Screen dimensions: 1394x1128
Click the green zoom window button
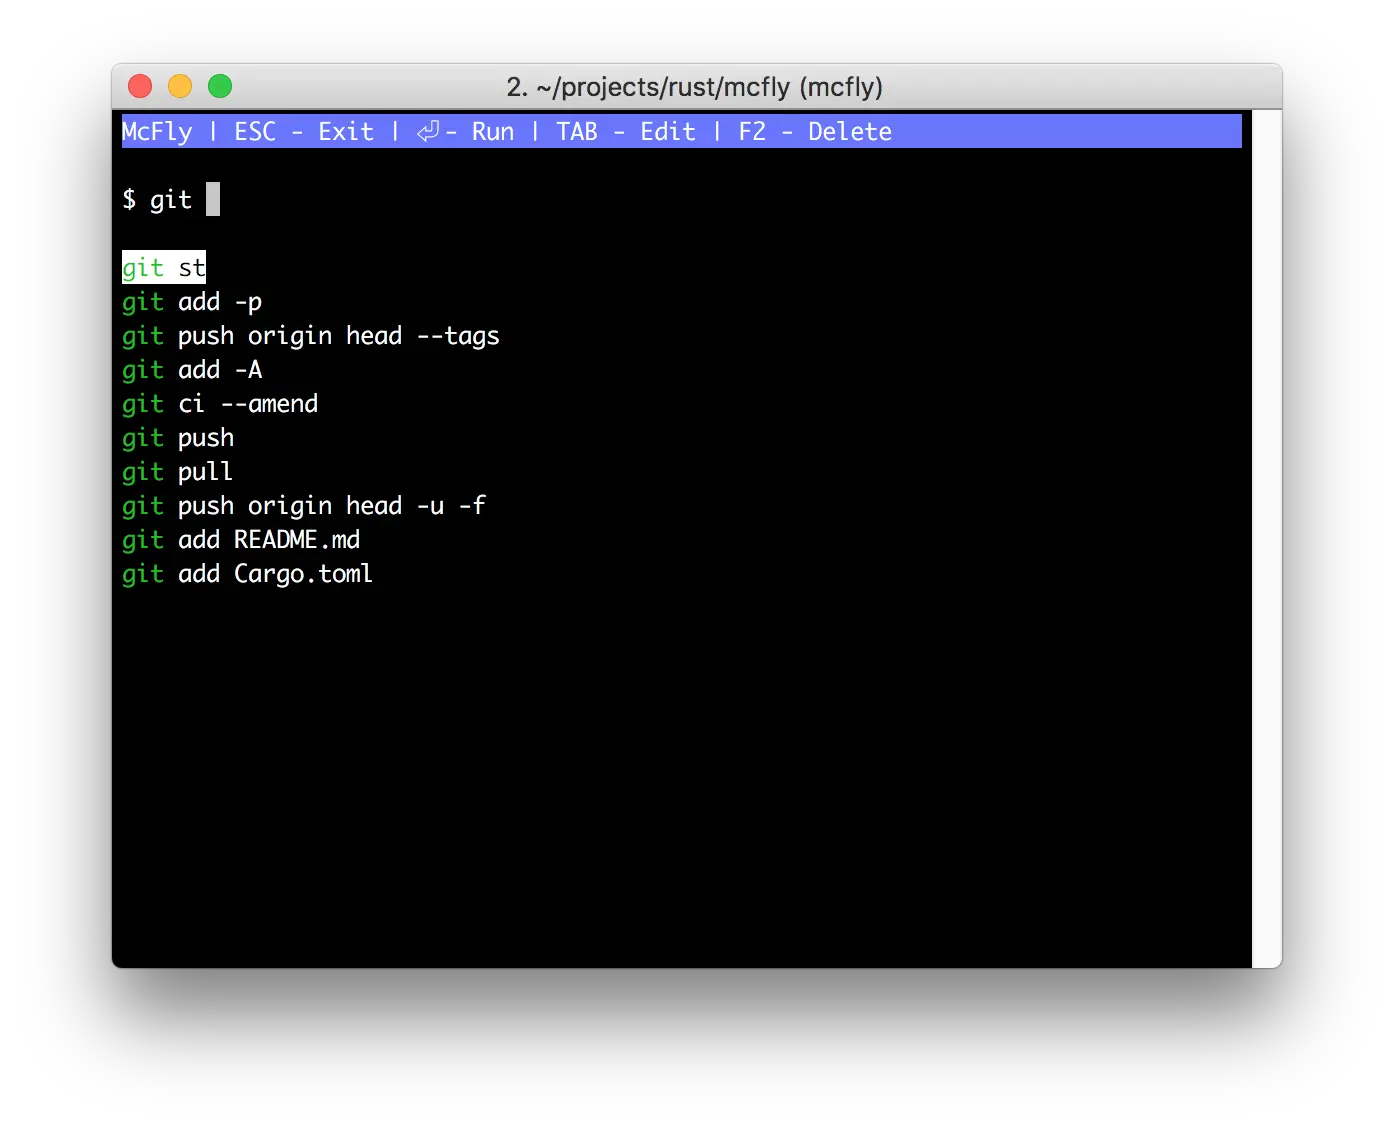point(220,87)
